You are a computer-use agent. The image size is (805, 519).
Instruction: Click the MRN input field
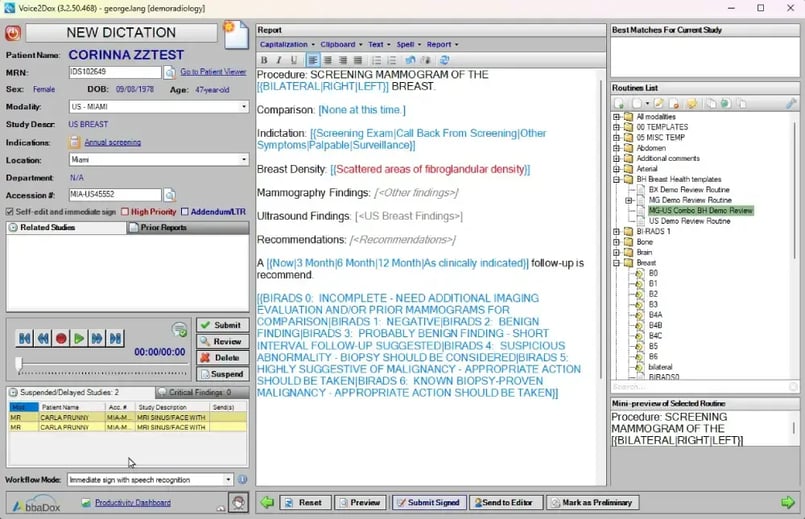coord(115,72)
